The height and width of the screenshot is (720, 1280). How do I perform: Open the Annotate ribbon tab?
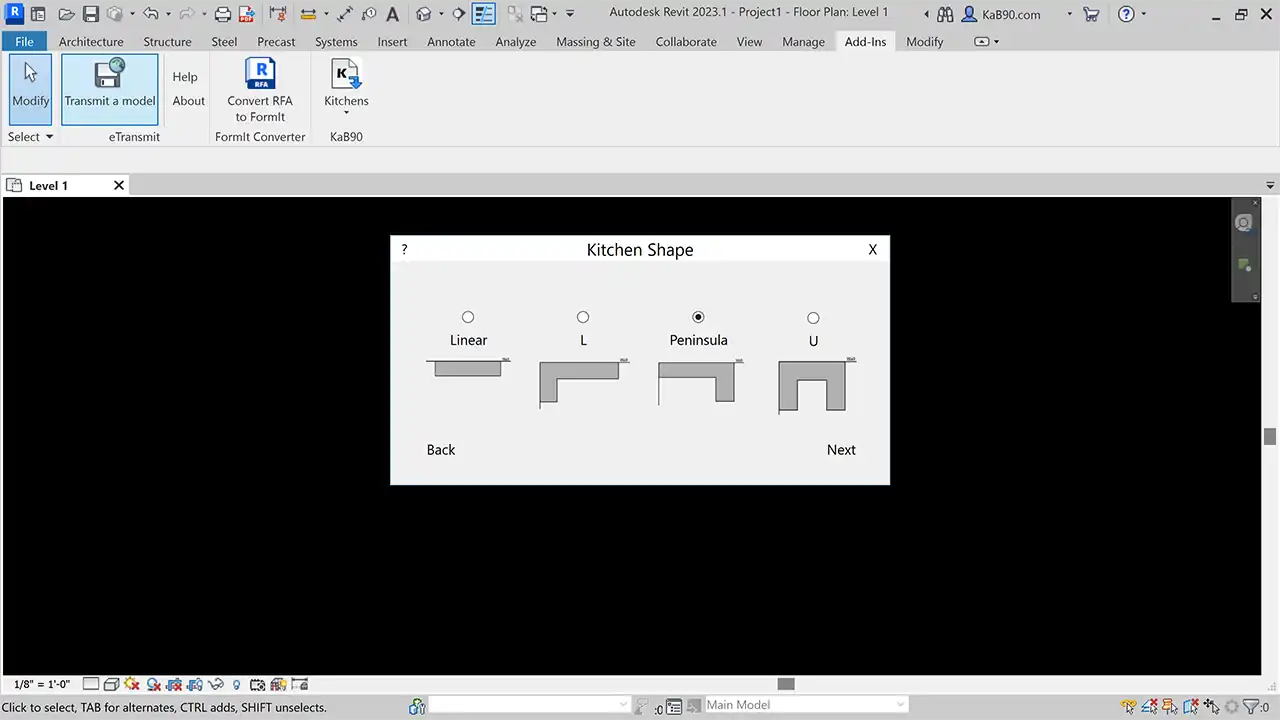tap(451, 42)
